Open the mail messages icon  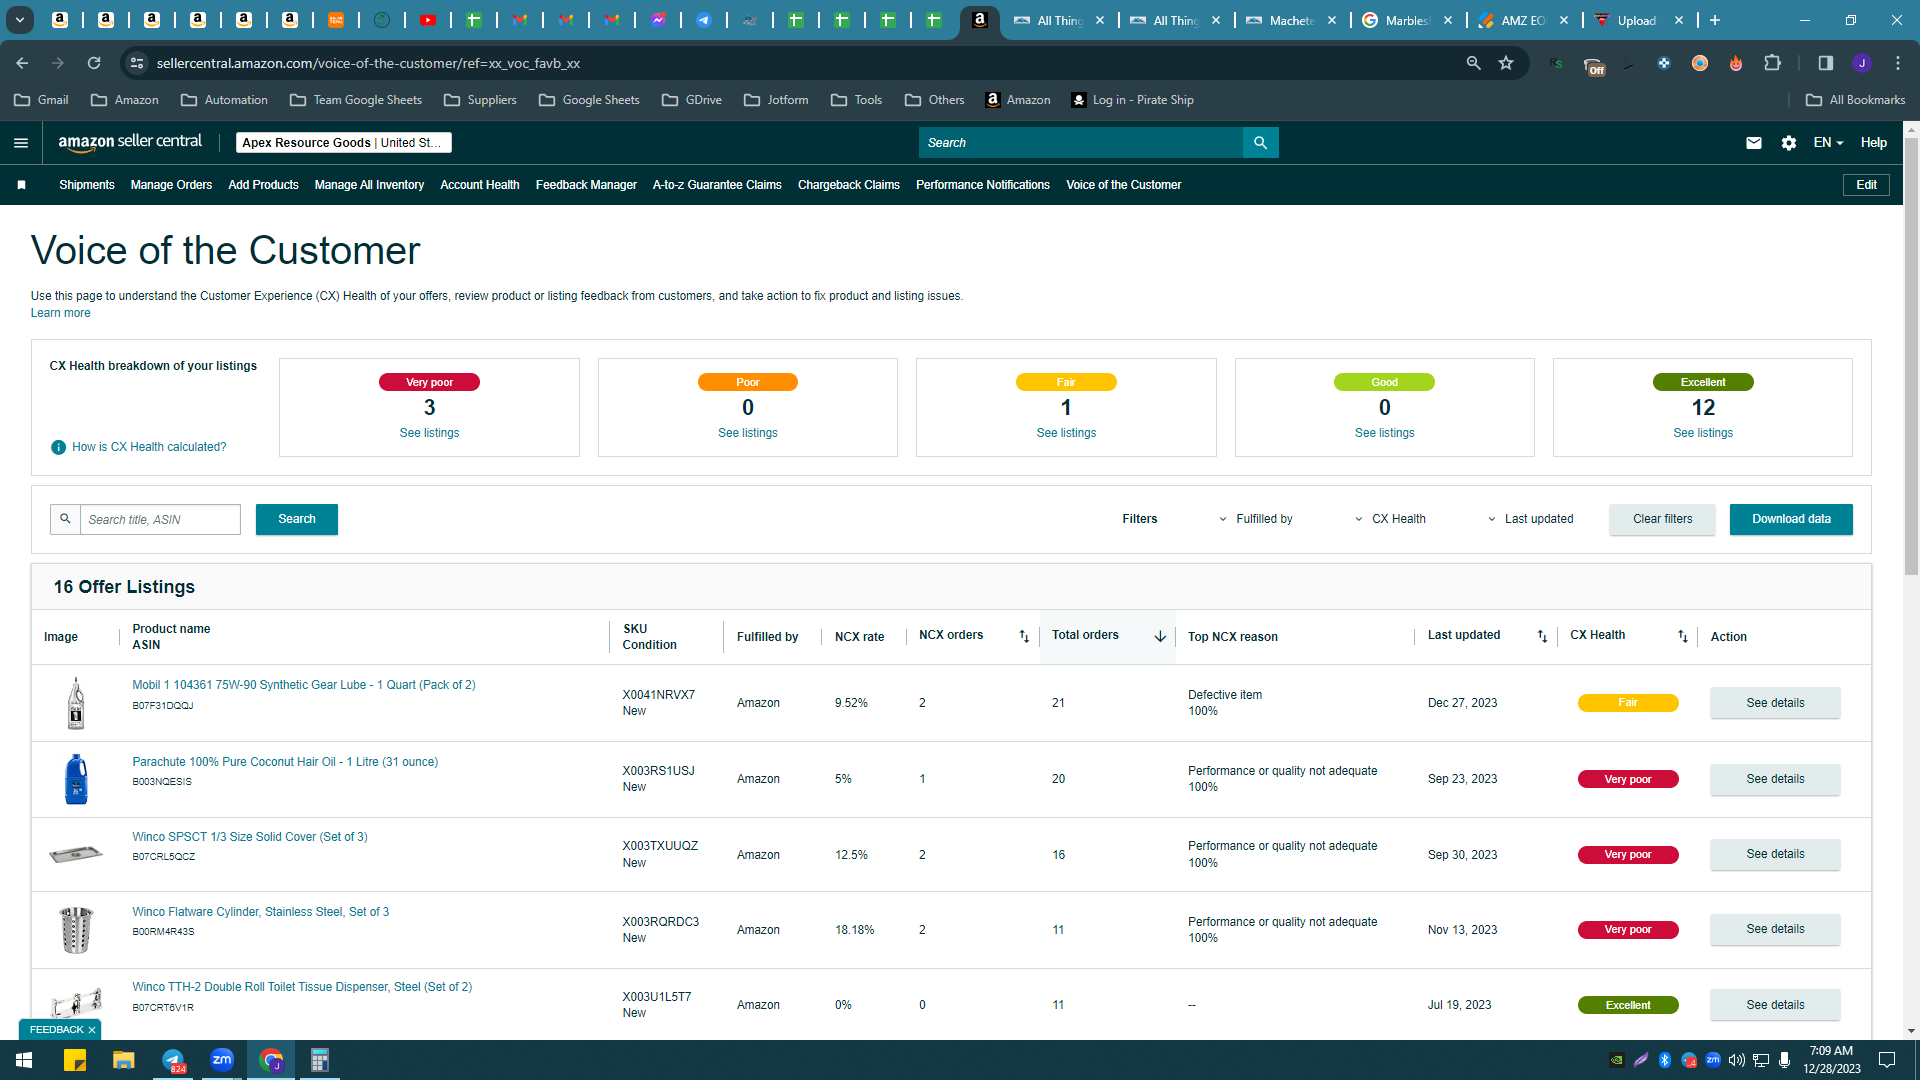click(x=1753, y=143)
